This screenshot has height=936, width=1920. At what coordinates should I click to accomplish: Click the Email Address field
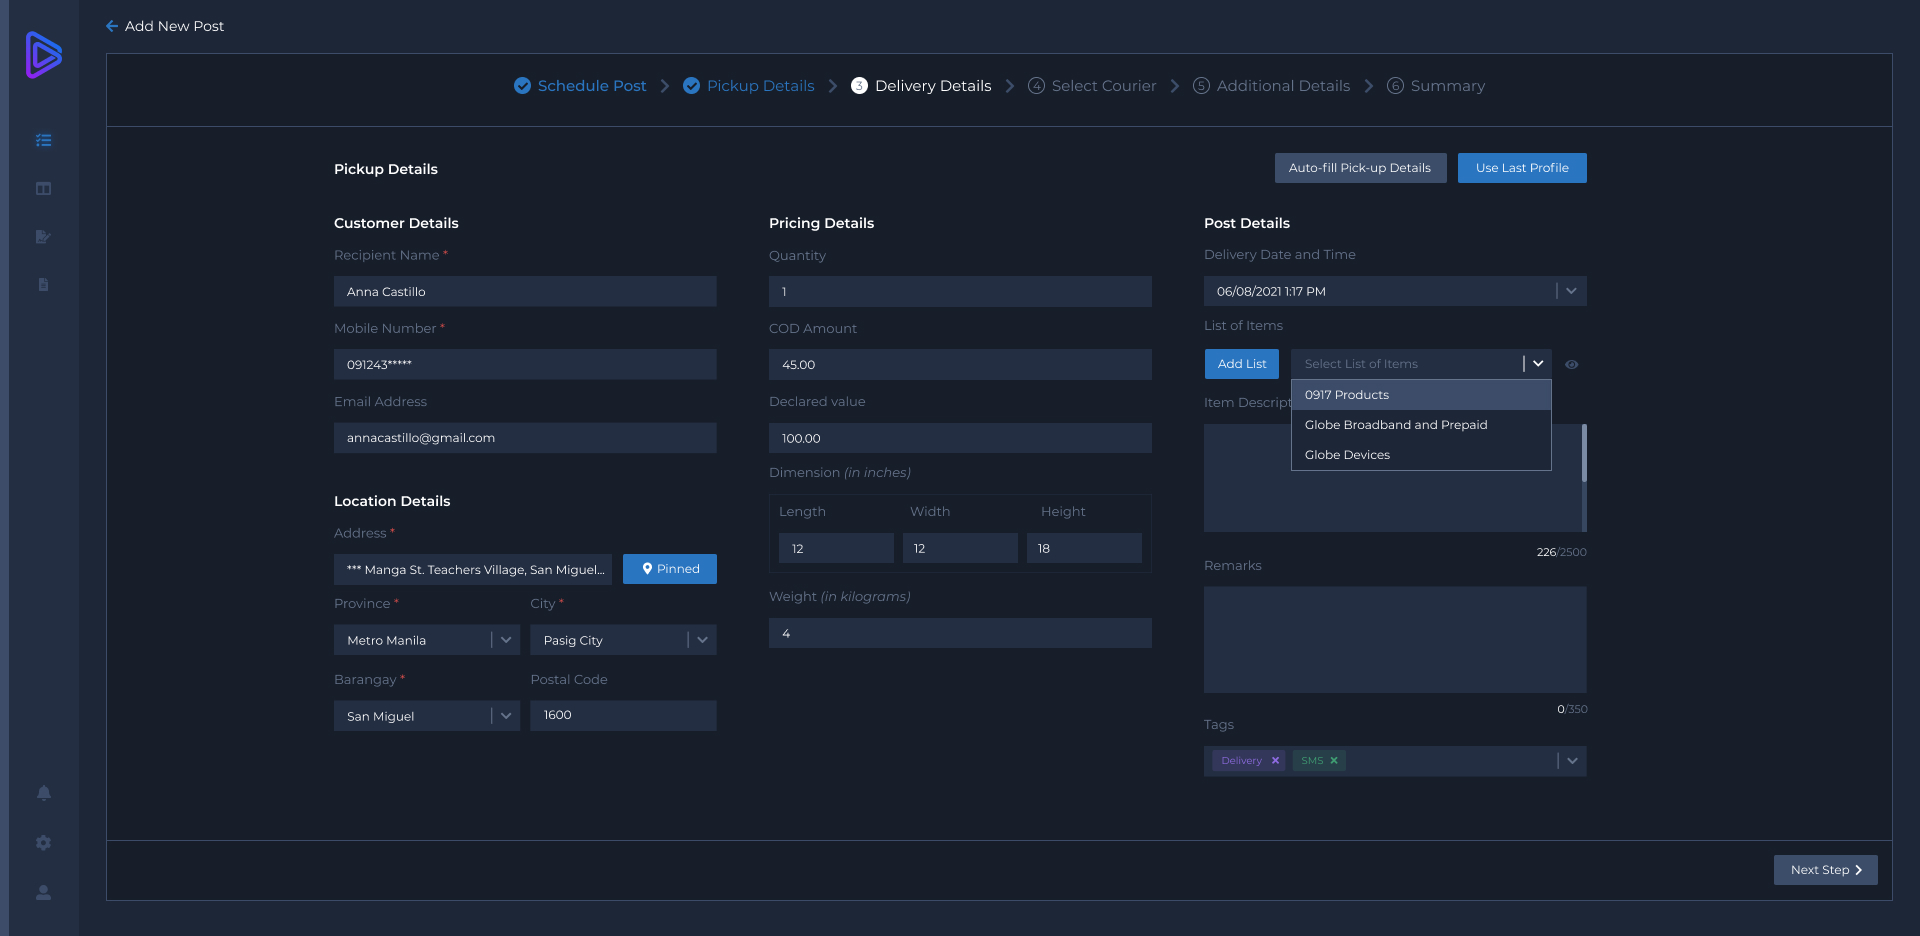(x=525, y=438)
